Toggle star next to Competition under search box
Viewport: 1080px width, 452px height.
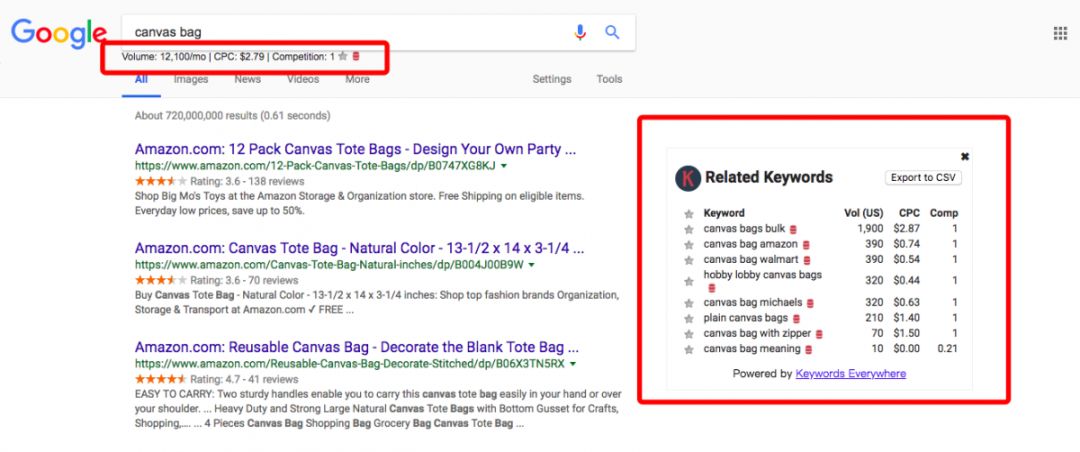[343, 56]
